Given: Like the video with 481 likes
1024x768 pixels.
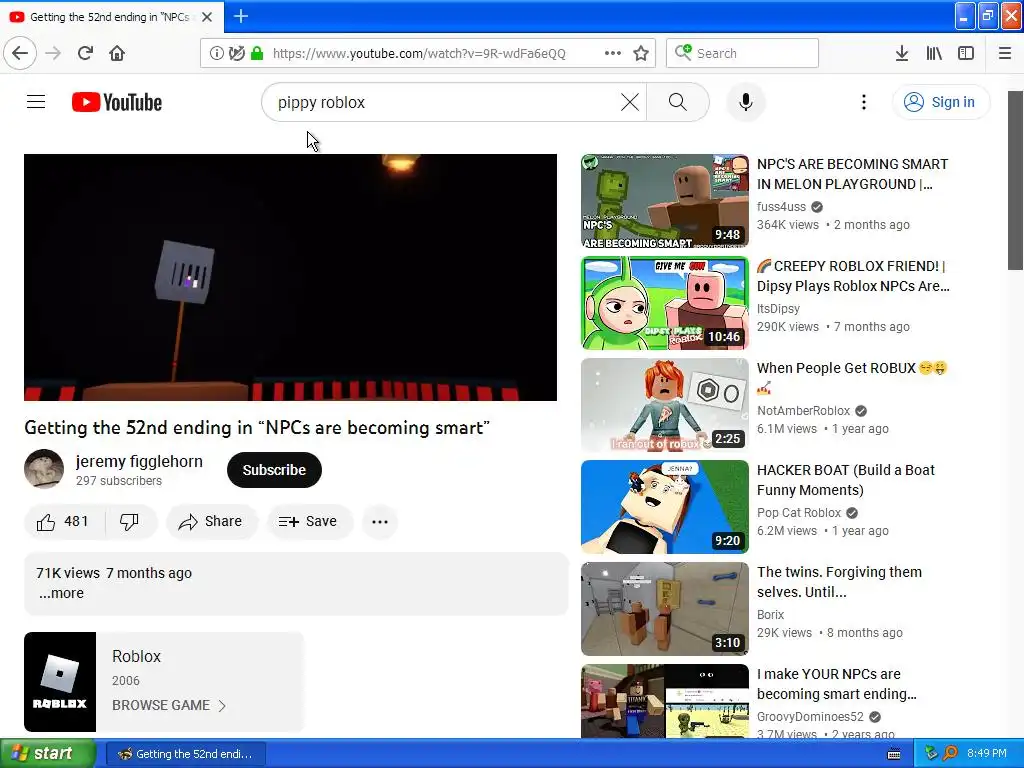Looking at the screenshot, I should tap(64, 521).
